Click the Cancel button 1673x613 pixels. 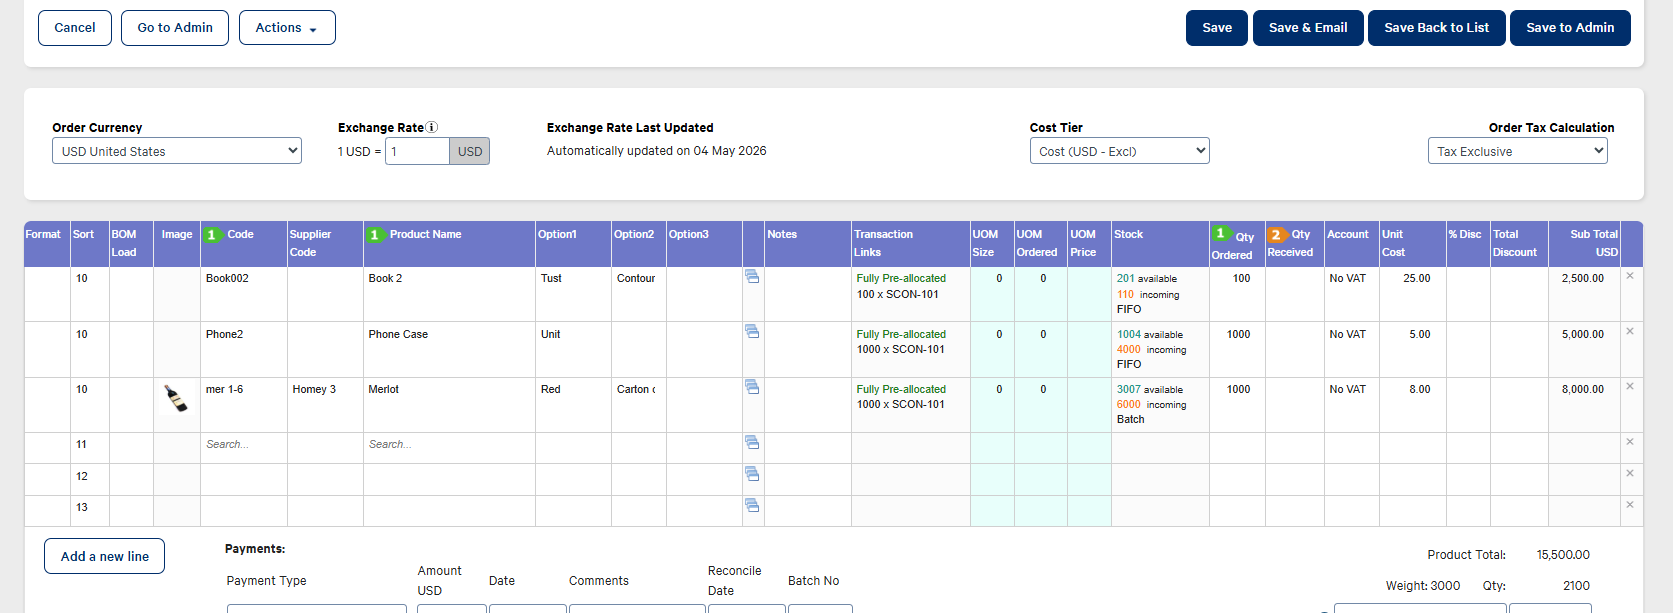coord(75,28)
